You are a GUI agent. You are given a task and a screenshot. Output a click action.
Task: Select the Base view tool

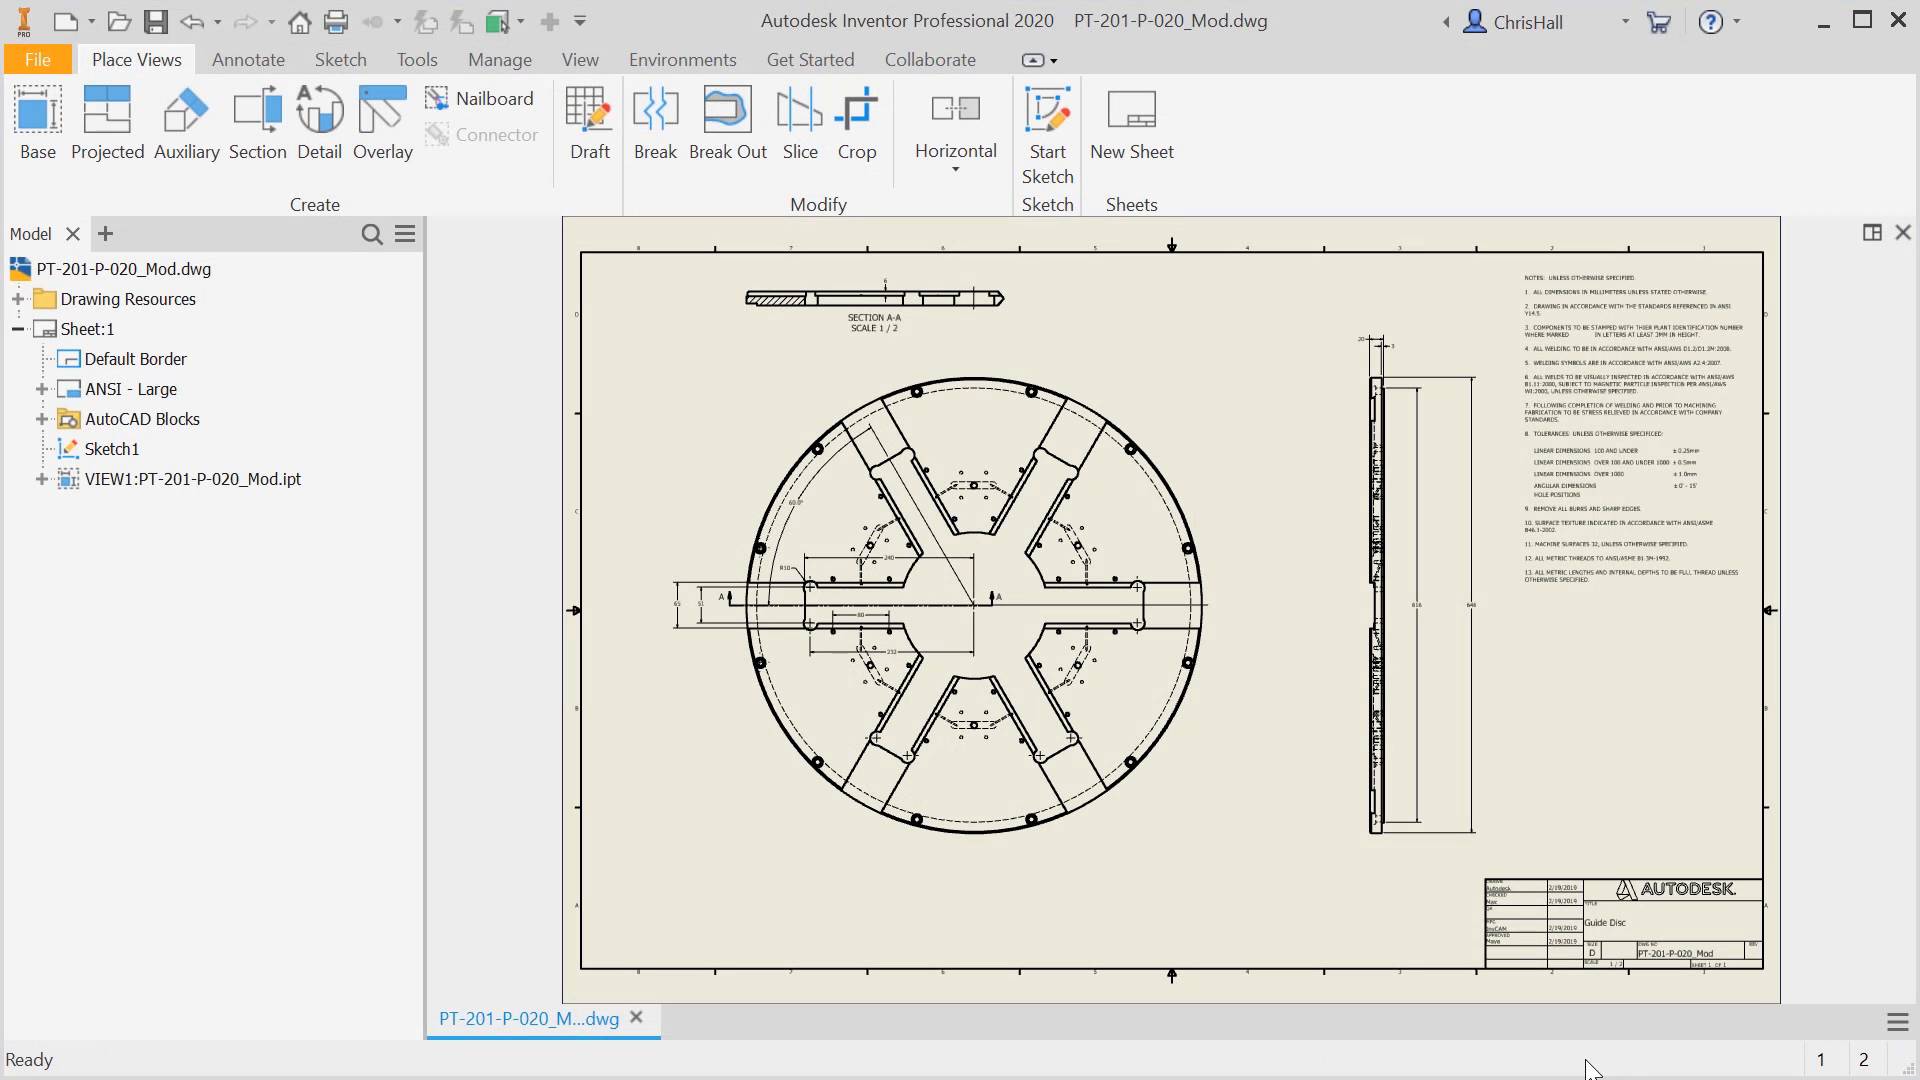[x=37, y=122]
